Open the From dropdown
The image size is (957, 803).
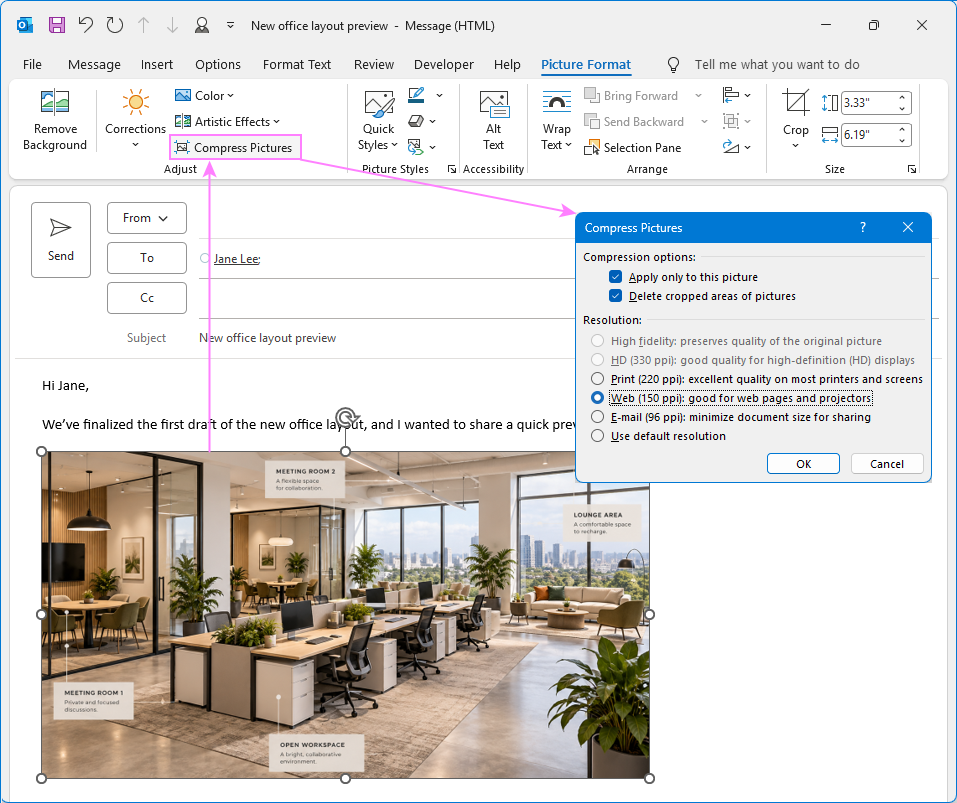point(146,218)
